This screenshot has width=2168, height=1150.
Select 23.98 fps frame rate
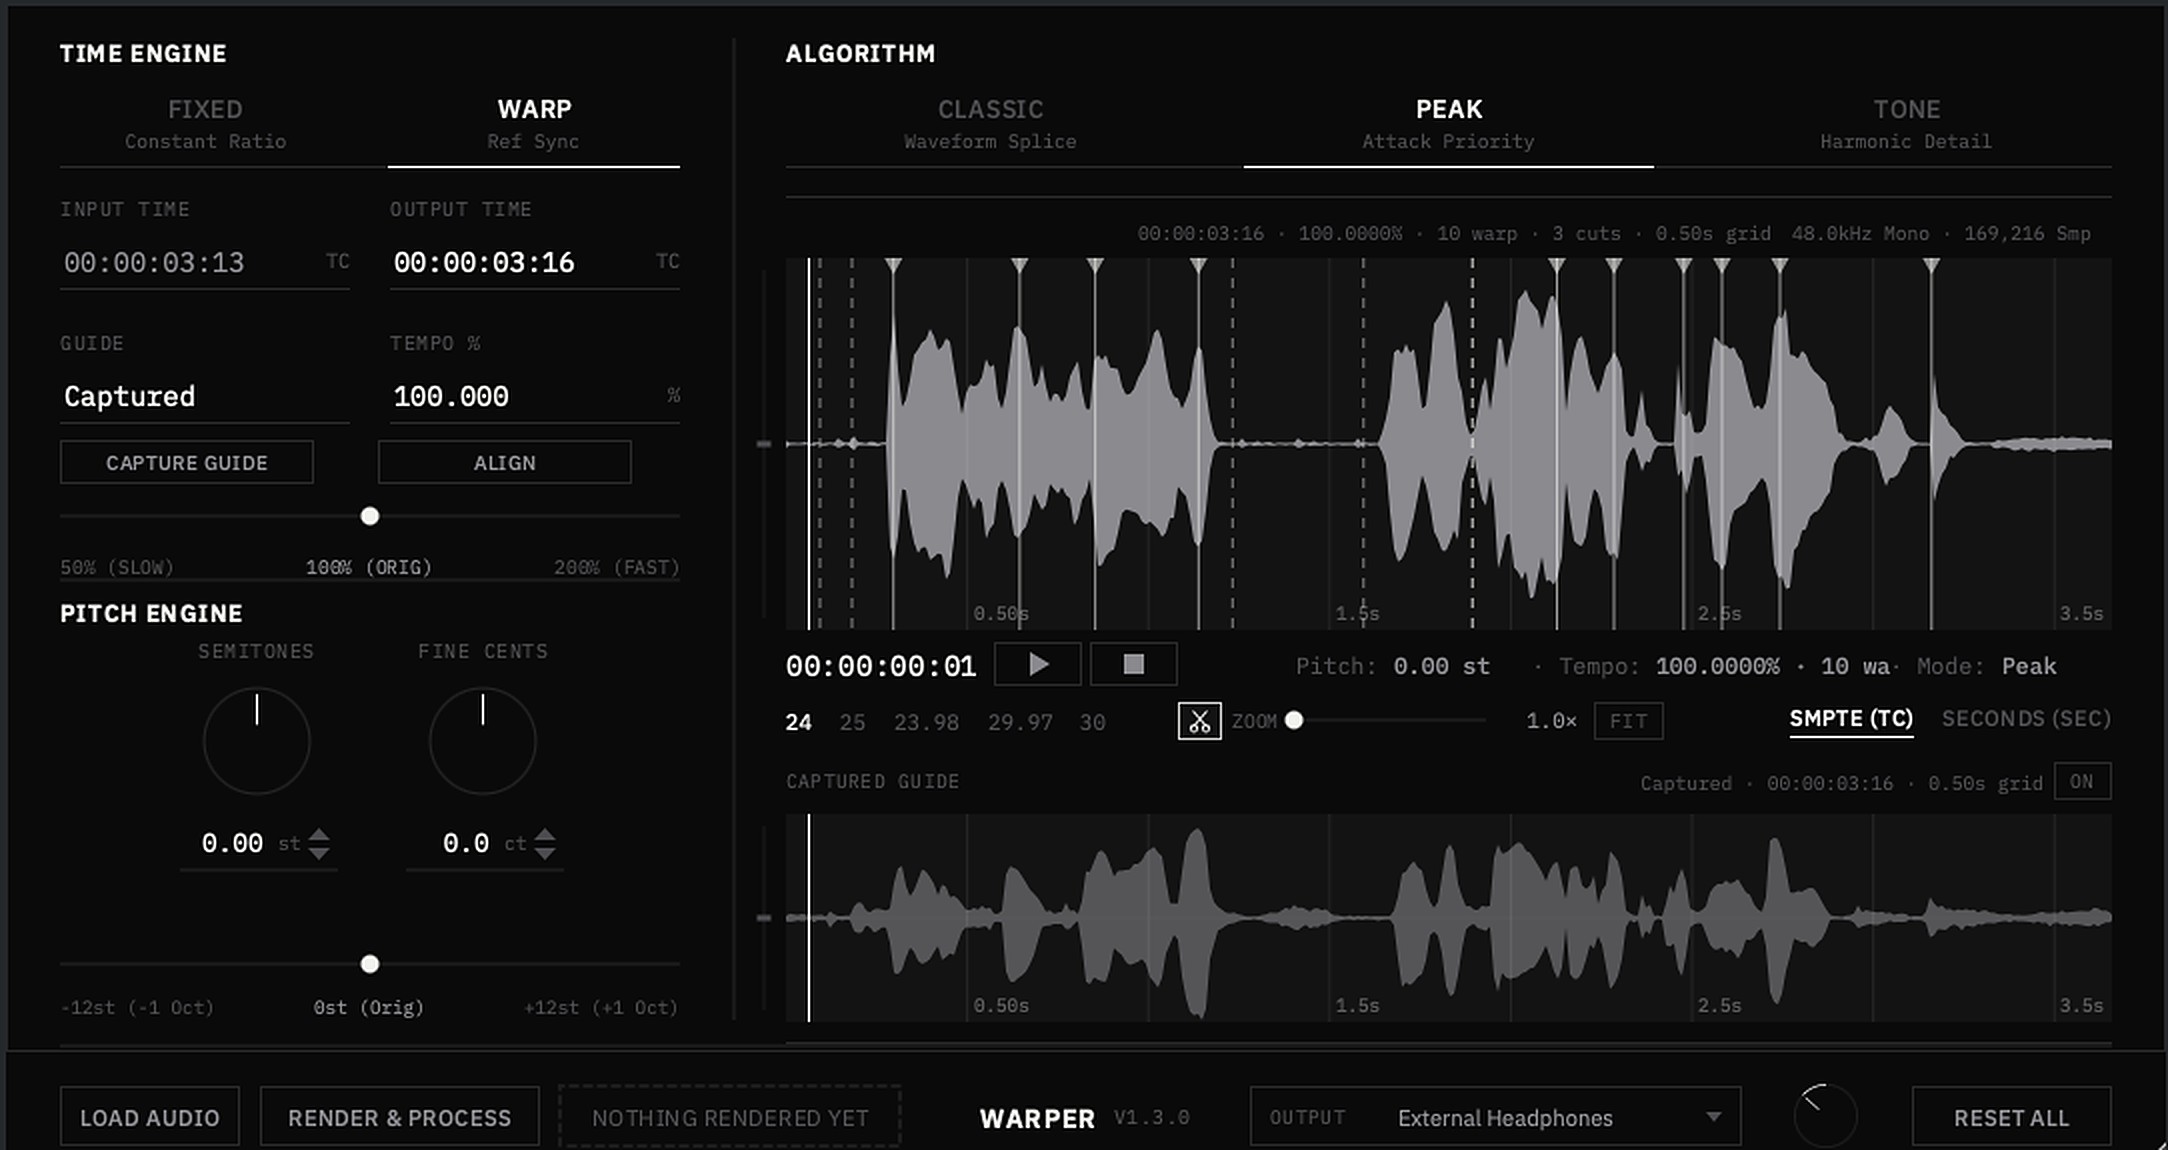(x=926, y=722)
